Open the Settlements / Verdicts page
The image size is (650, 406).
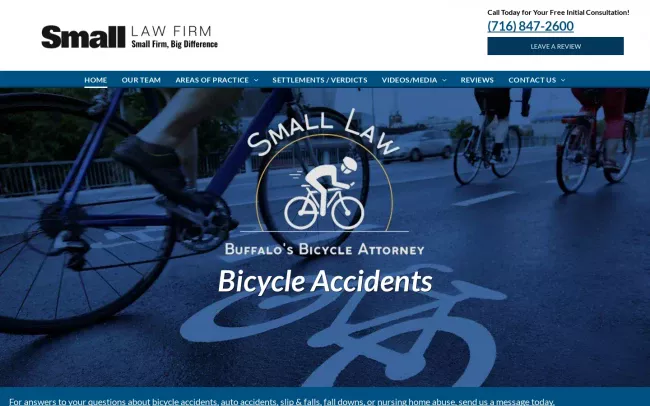pyautogui.click(x=320, y=80)
